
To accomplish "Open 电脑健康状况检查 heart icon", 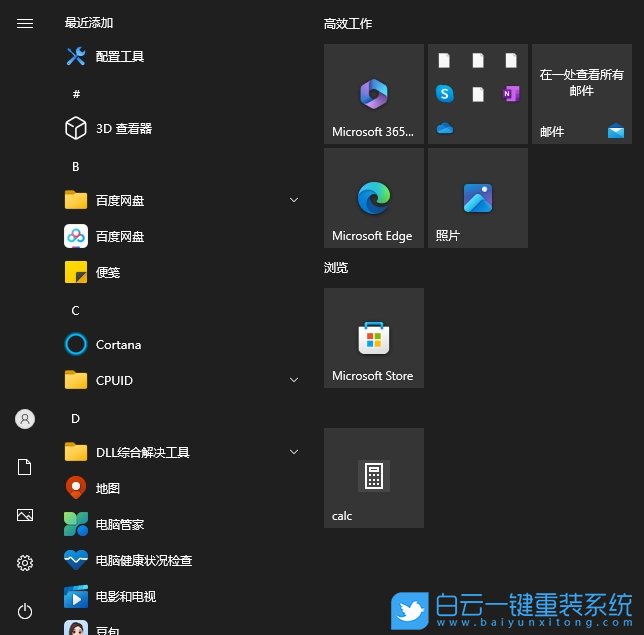I will pyautogui.click(x=76, y=560).
